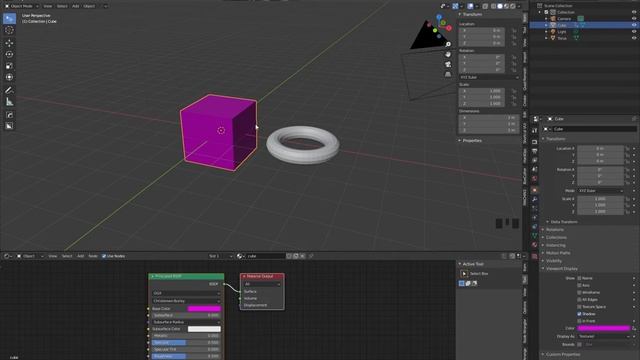The image size is (640, 360).
Task: Enable Show Name checkbox
Action: tap(579, 278)
